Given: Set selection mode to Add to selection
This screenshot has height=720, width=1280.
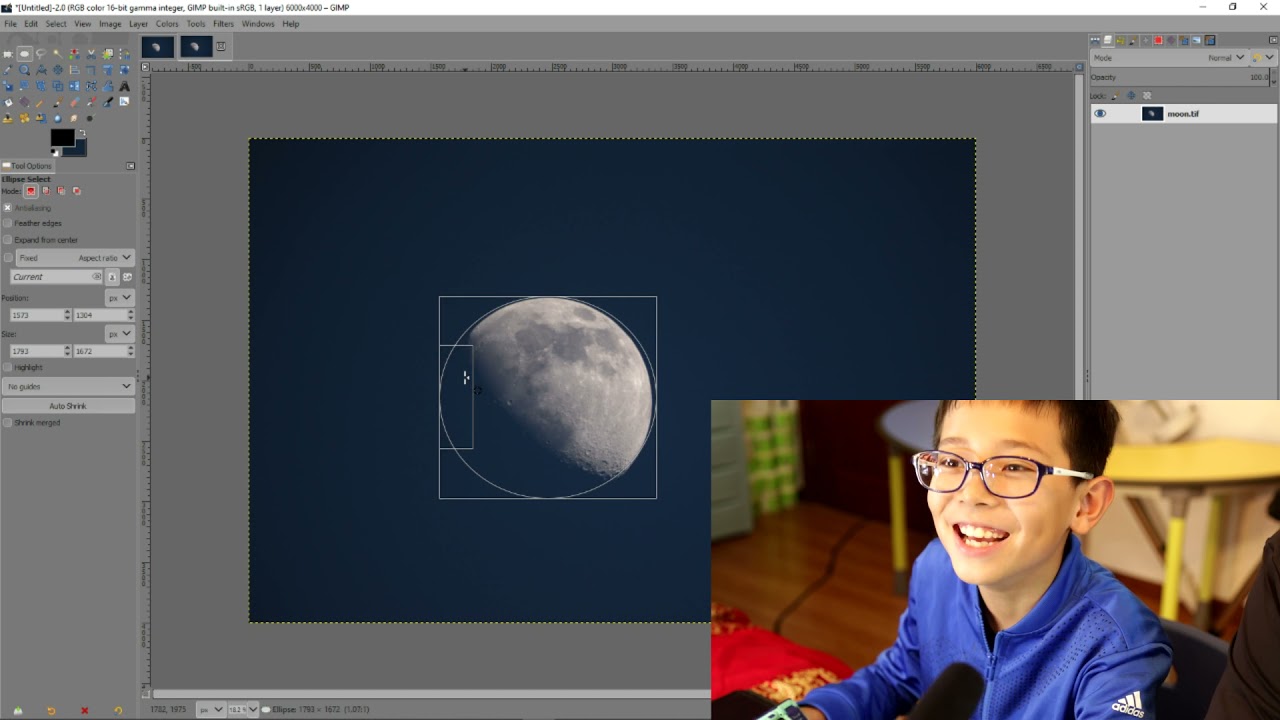Looking at the screenshot, I should [x=46, y=190].
